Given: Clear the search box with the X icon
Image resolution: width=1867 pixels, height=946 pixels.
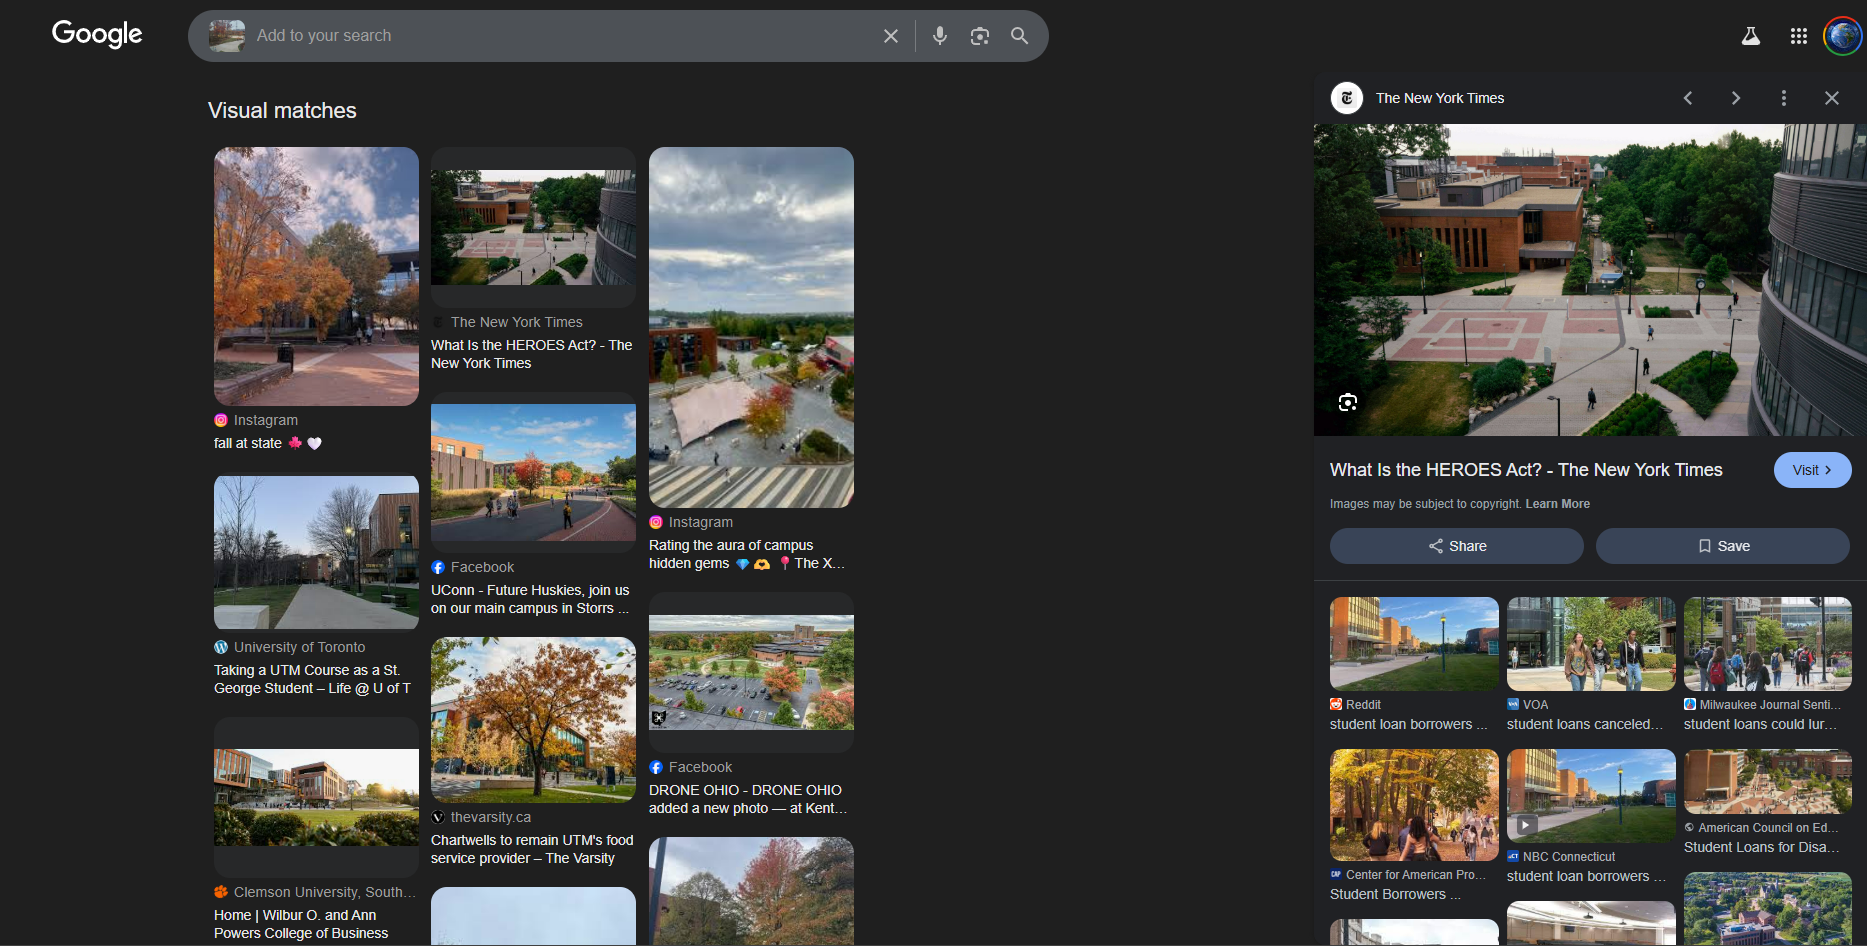Looking at the screenshot, I should (890, 36).
